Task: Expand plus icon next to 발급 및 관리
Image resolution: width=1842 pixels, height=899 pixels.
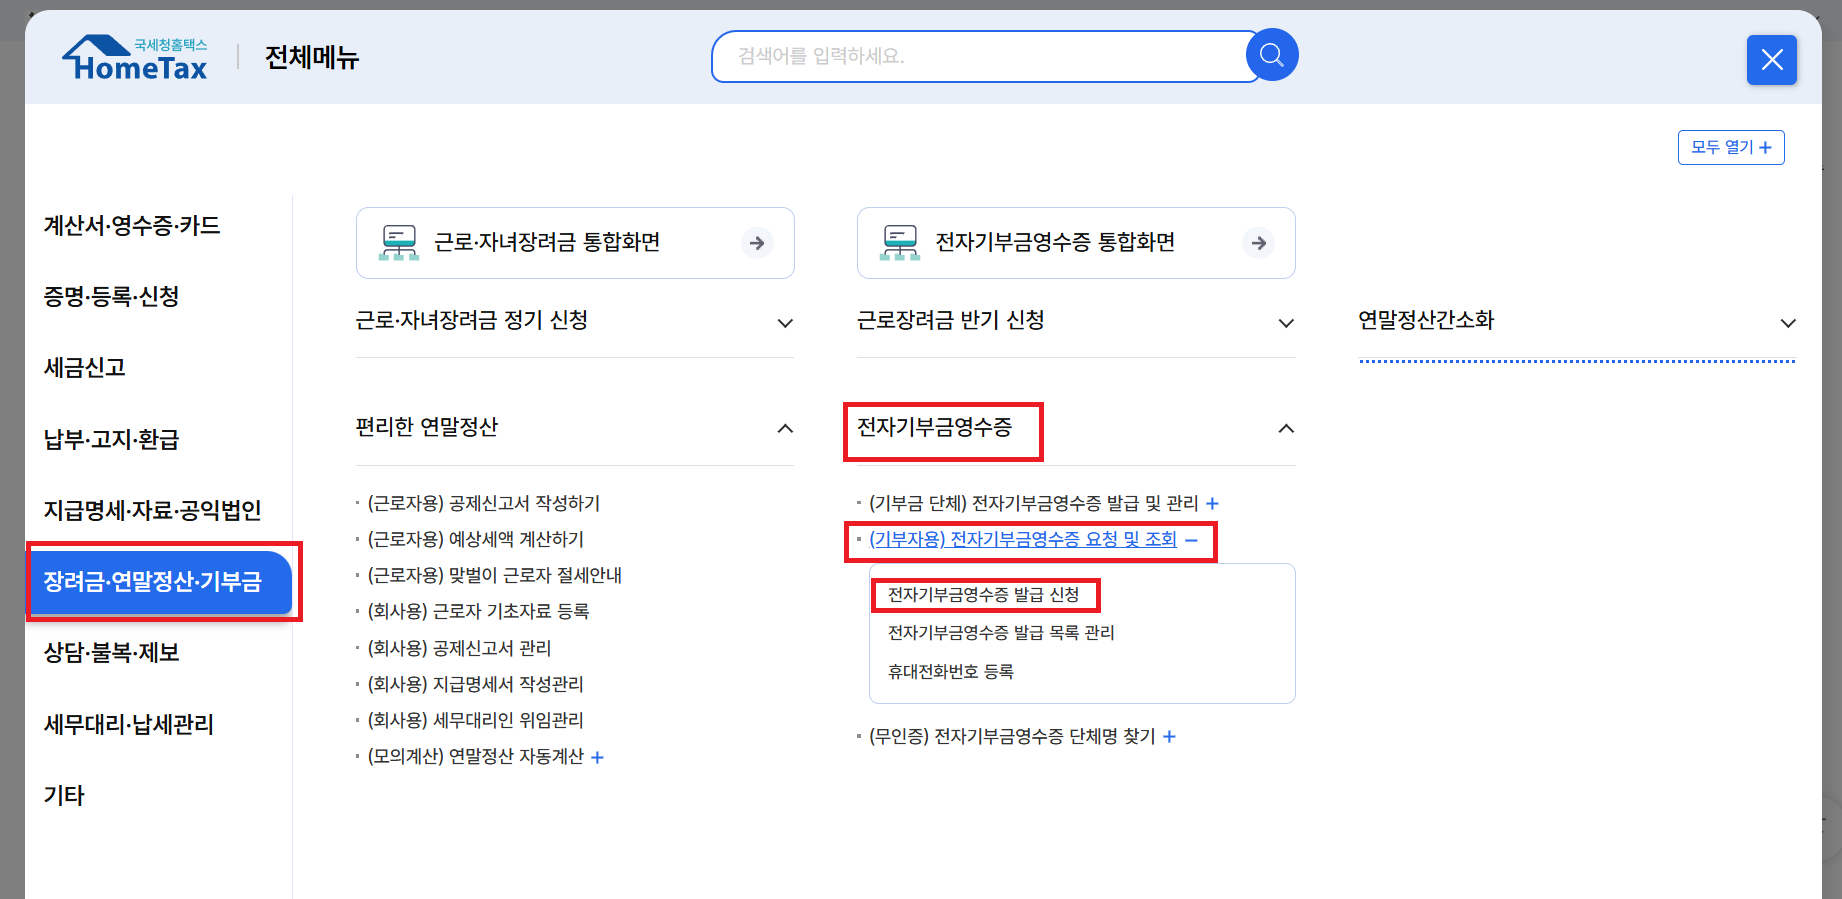Action: [1212, 503]
